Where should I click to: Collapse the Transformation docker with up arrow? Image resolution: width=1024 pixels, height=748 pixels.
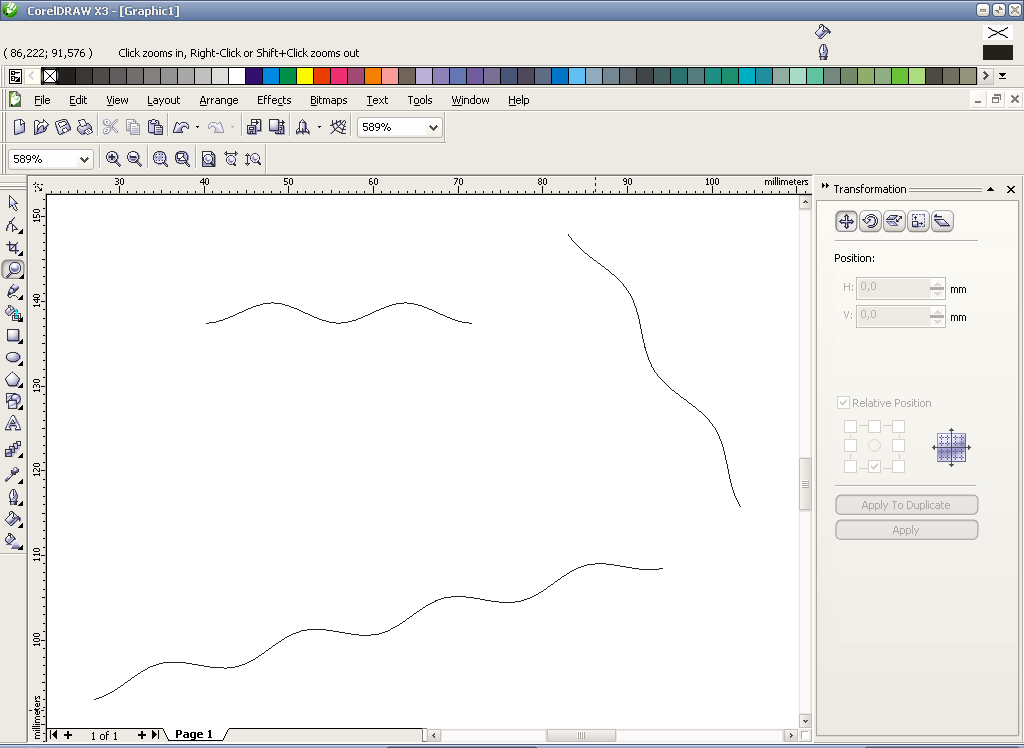point(991,189)
